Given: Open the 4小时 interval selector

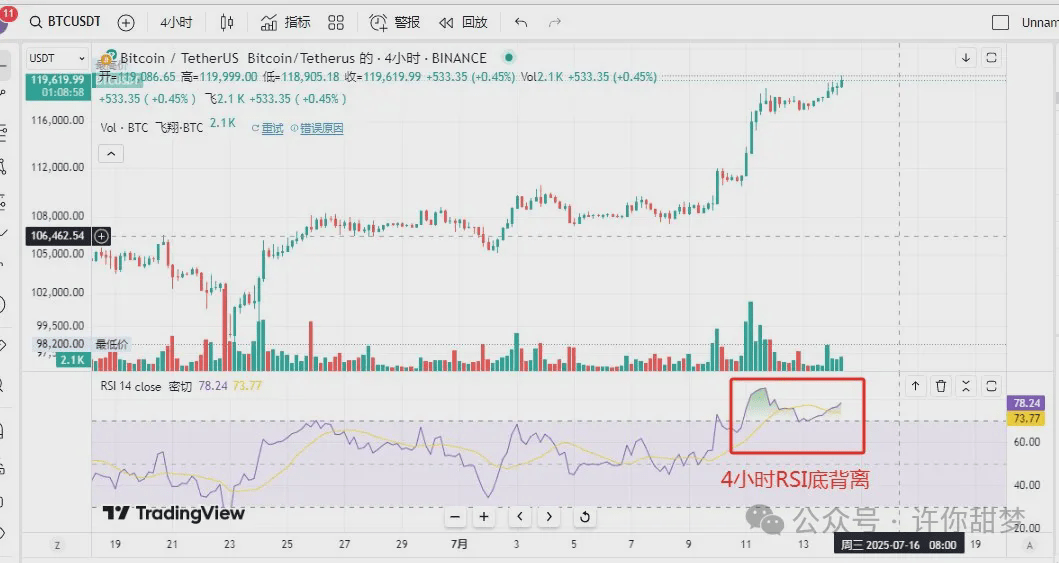Looking at the screenshot, I should click(176, 23).
